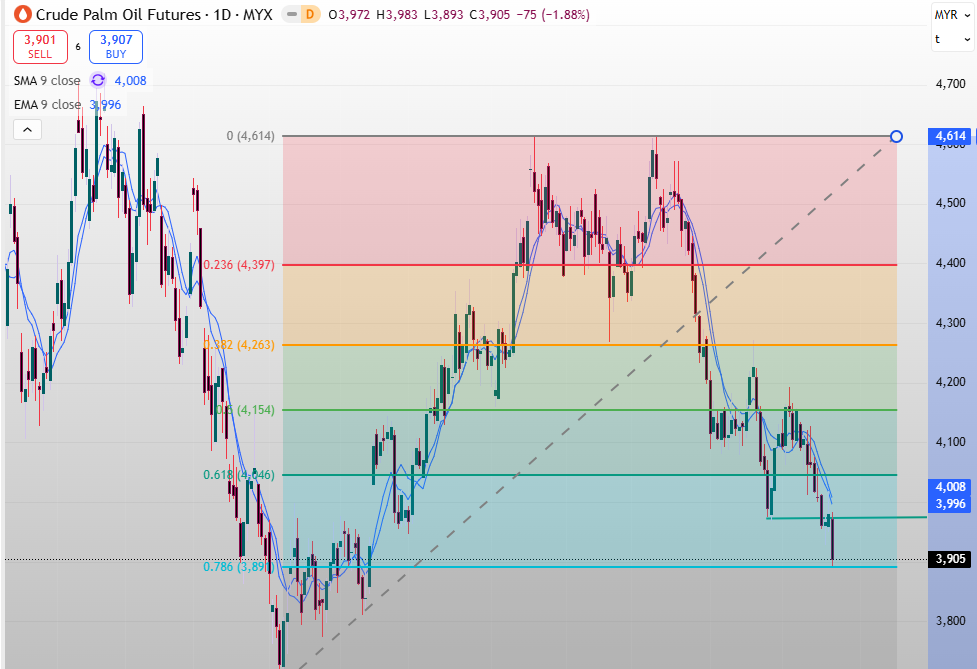Click the Crude Palm Oil flame logo icon

click(19, 15)
